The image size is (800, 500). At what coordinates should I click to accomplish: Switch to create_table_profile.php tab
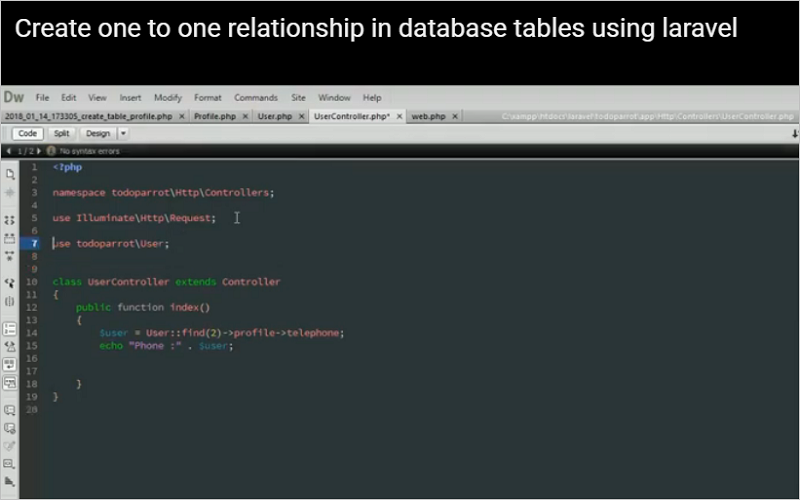(89, 116)
